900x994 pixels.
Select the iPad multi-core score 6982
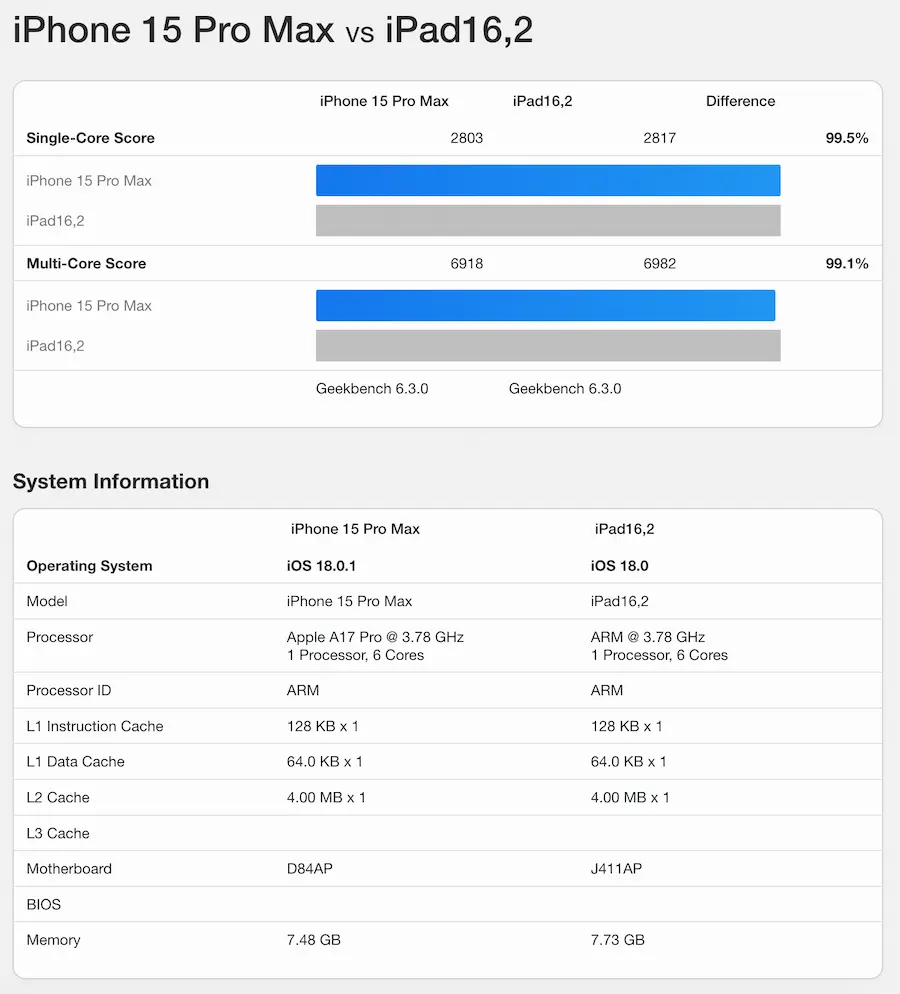point(659,264)
